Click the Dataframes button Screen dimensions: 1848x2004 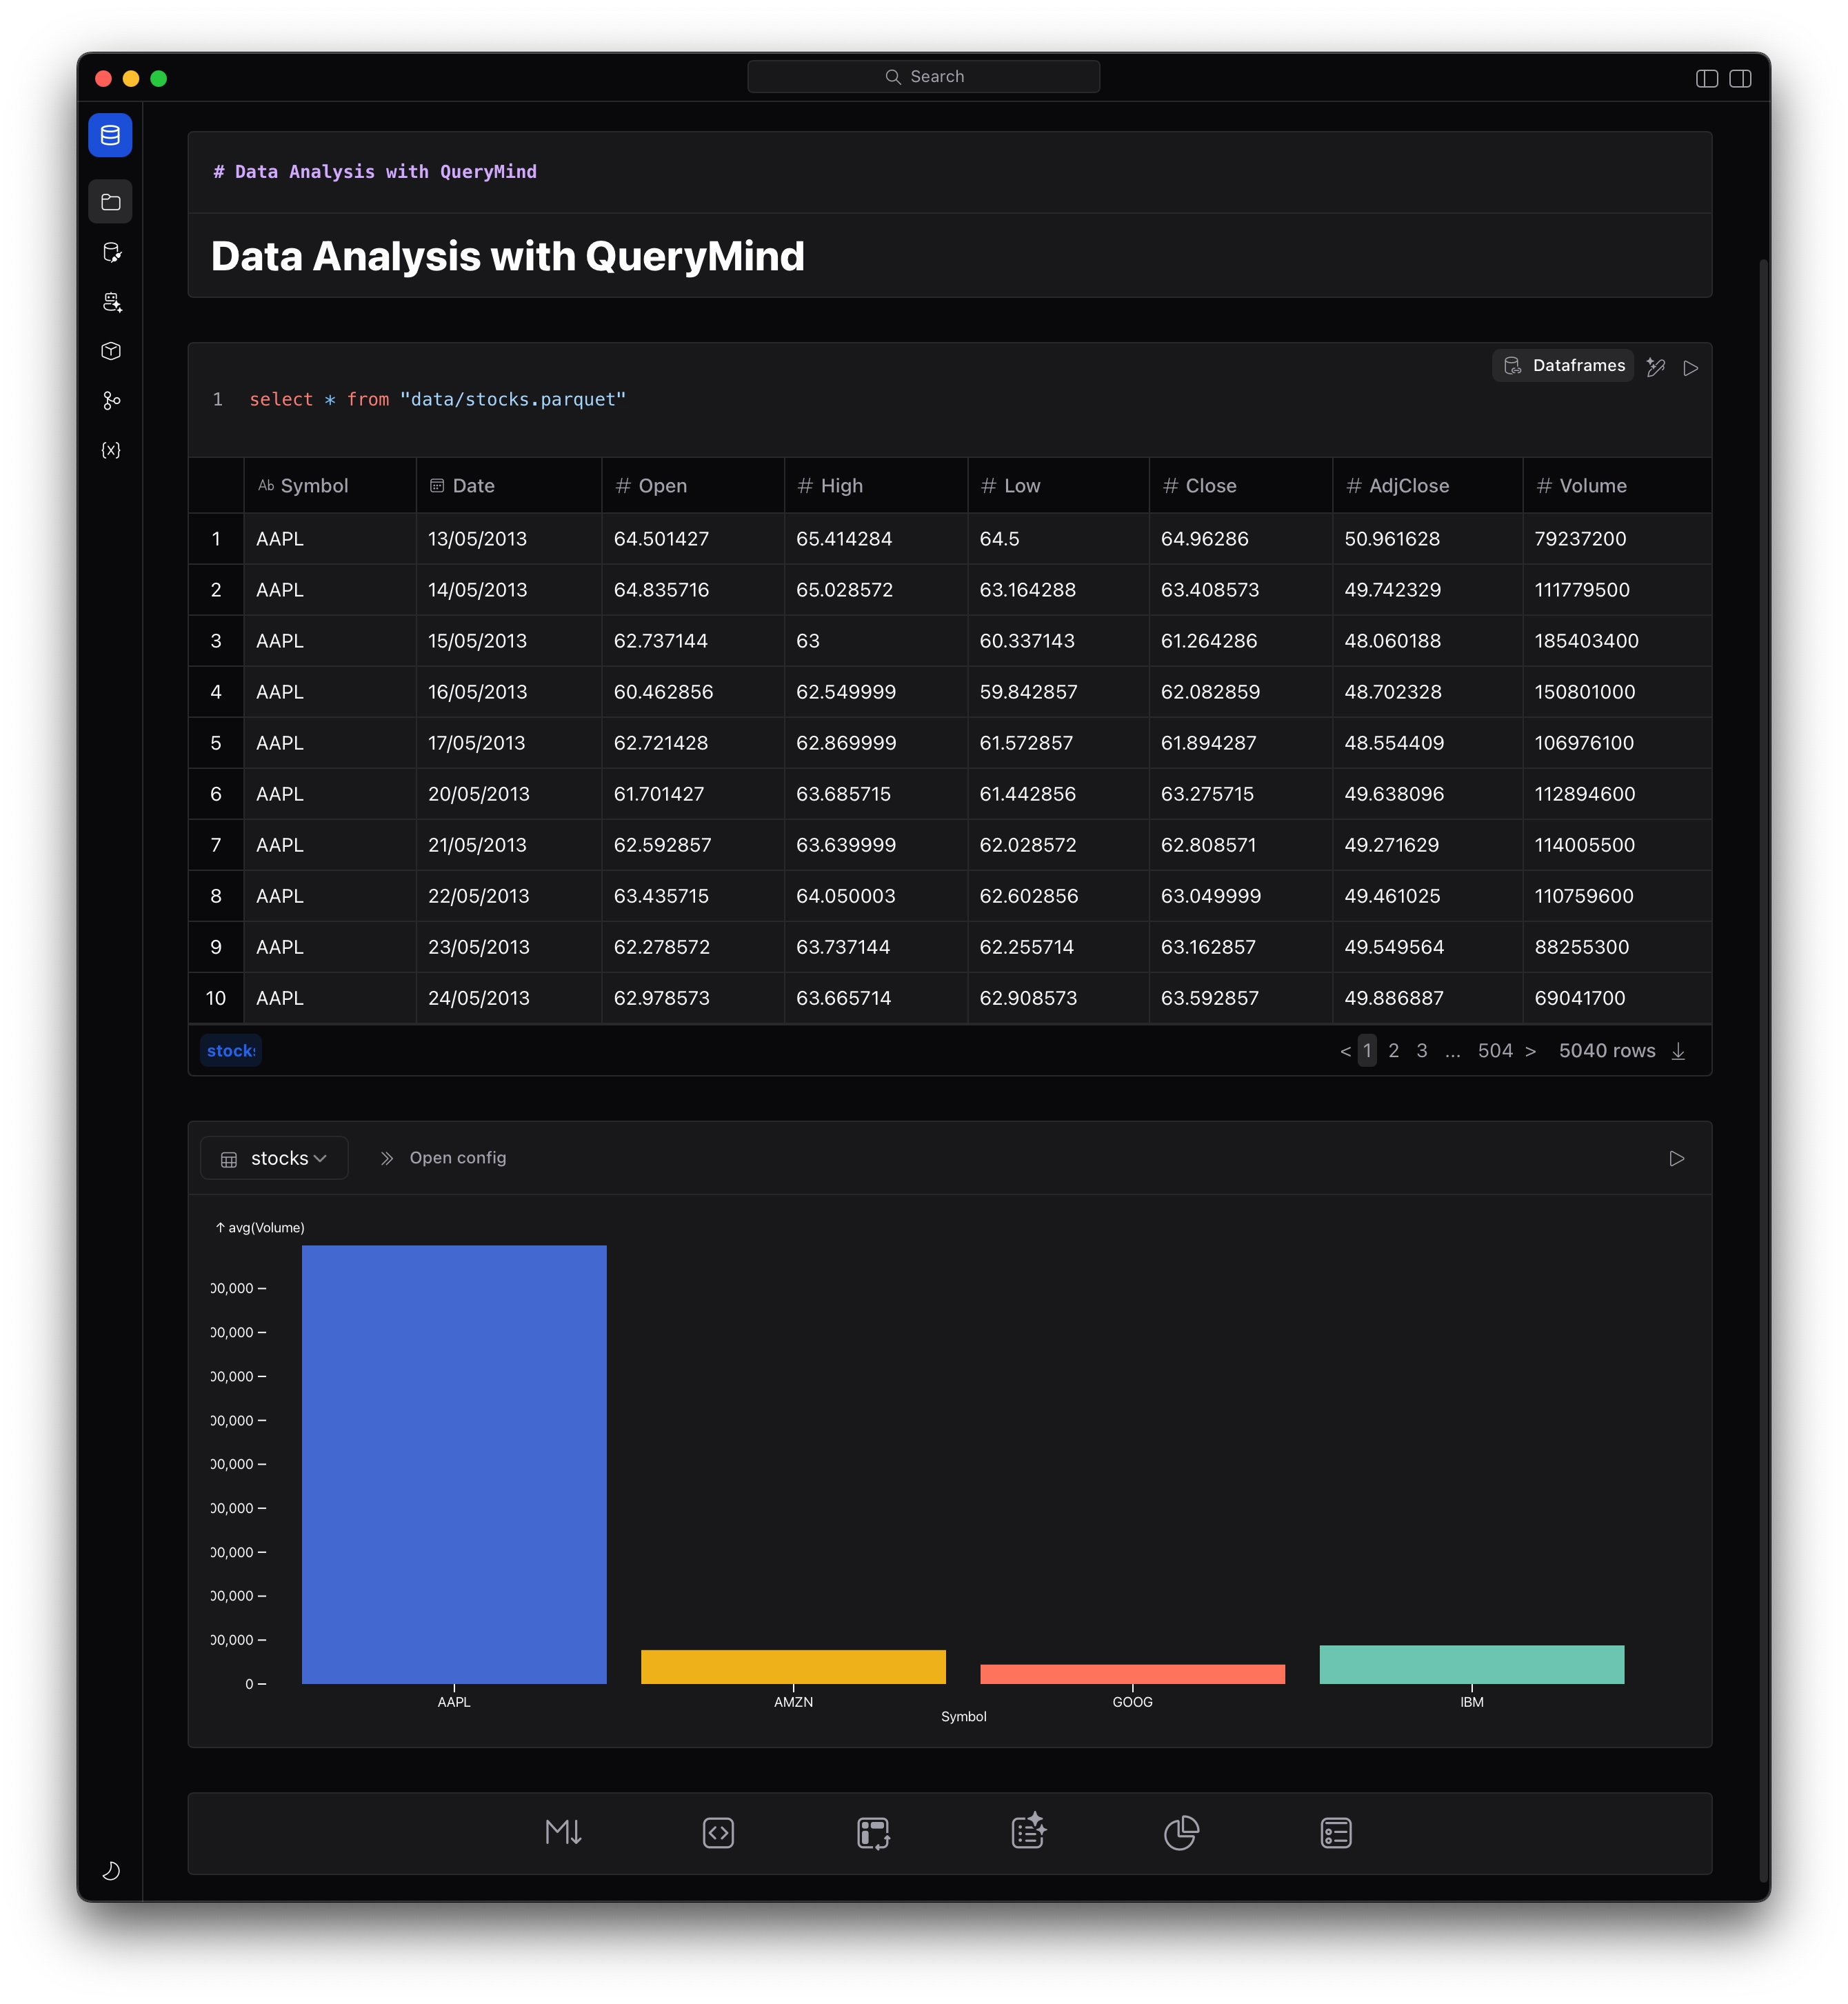coord(1563,366)
